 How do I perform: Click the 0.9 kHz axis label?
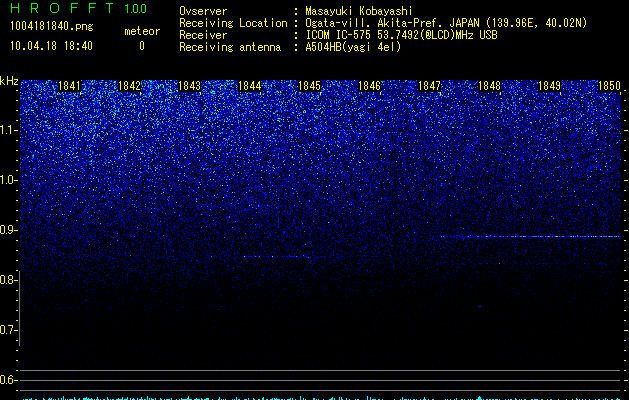(8, 230)
